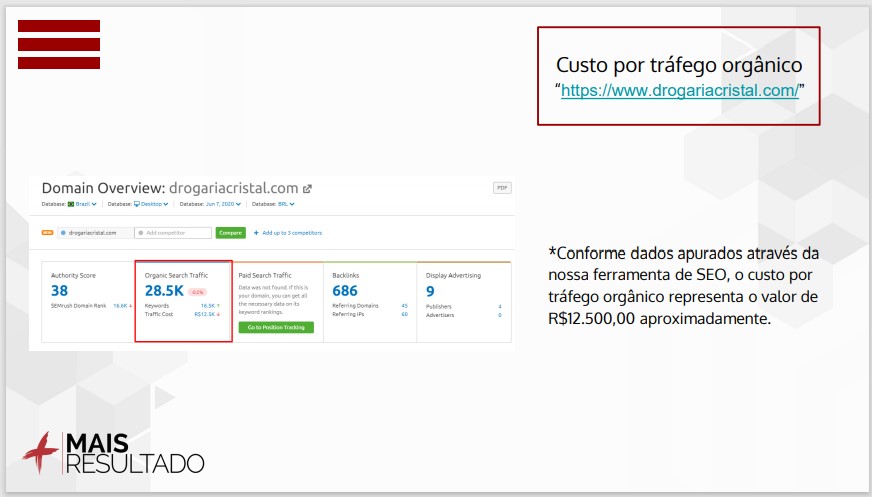The image size is (872, 497).
Task: Click Add up to 3 competitors link
Action: [288, 233]
